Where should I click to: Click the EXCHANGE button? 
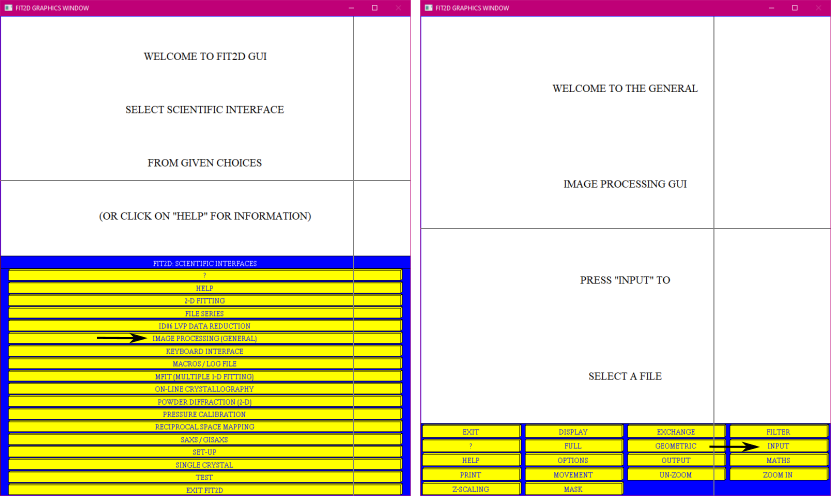click(x=676, y=432)
